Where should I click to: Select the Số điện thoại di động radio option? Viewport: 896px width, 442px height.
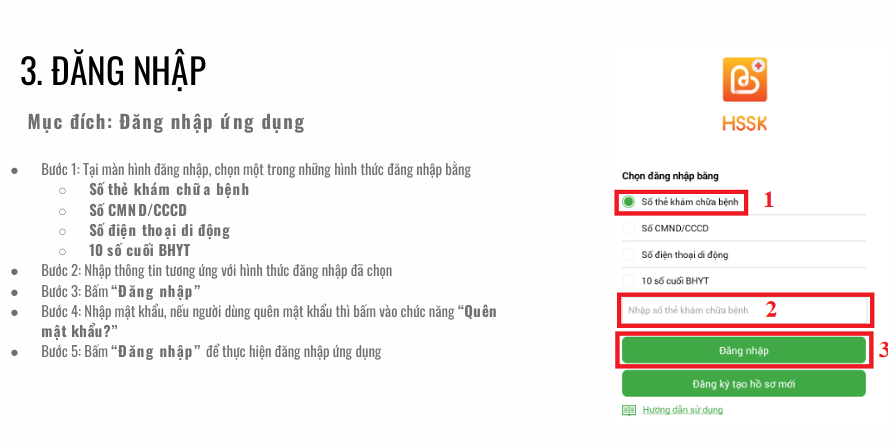(x=628, y=255)
